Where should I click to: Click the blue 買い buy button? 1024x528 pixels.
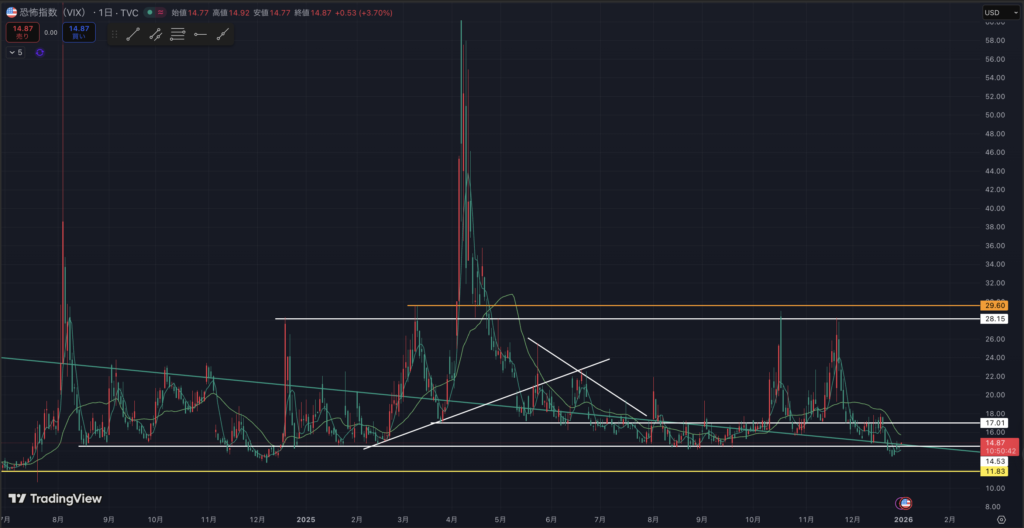(78, 32)
